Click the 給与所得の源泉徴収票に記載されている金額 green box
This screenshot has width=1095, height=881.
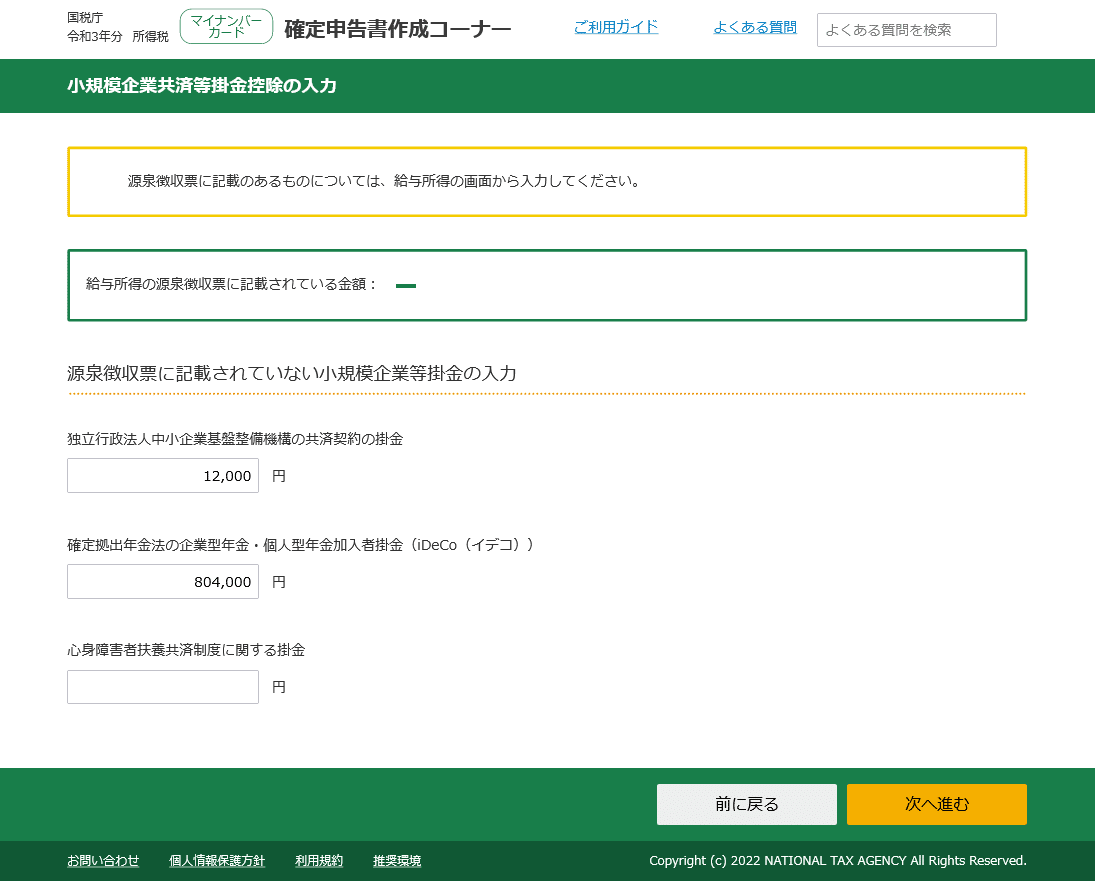546,284
